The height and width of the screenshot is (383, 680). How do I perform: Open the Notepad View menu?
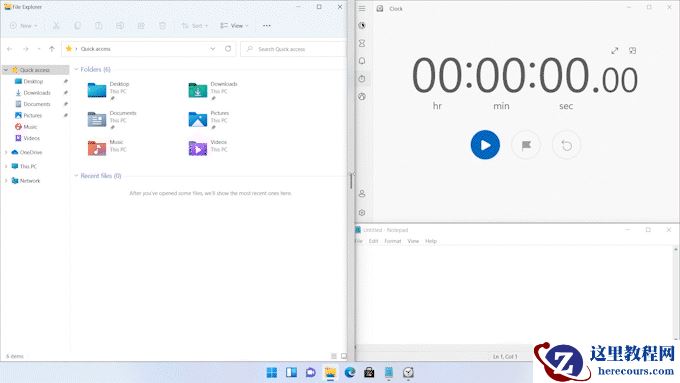coord(413,241)
